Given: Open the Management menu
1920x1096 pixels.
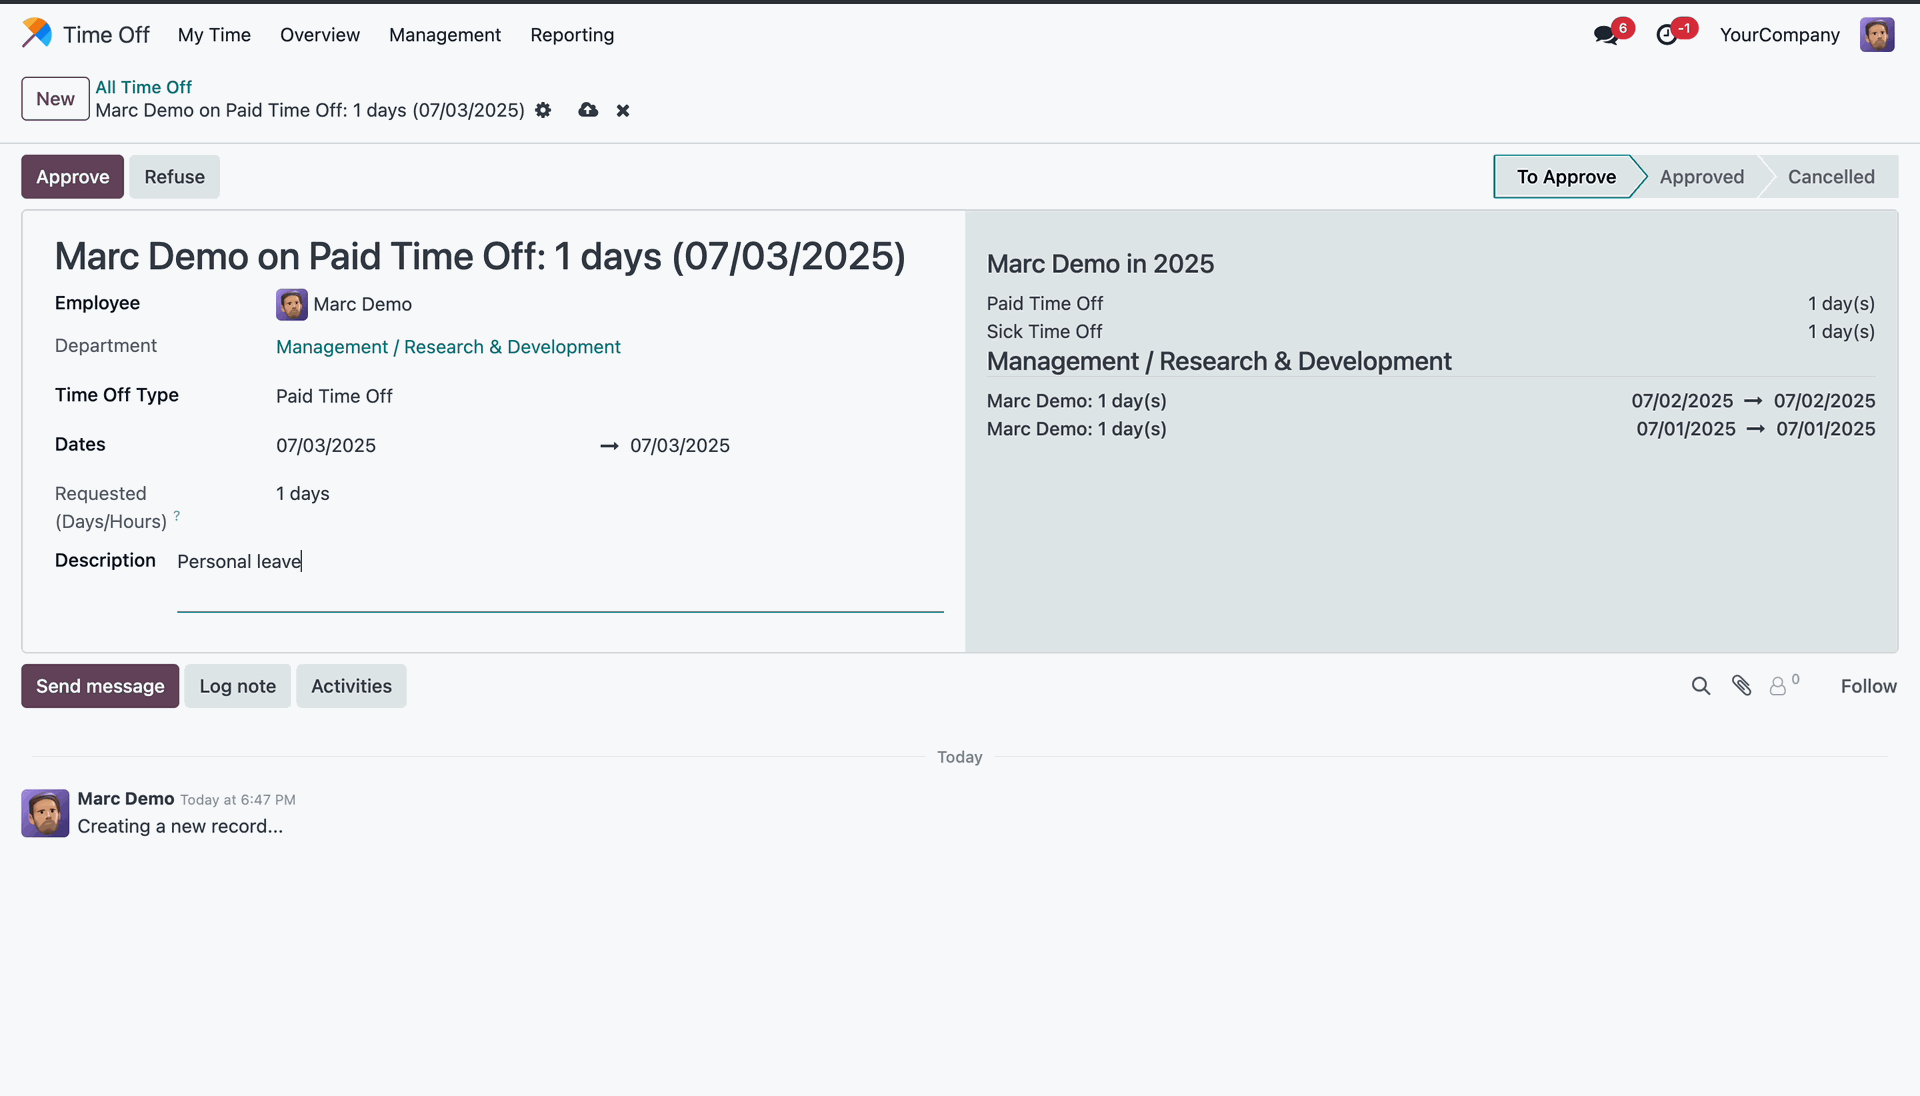Looking at the screenshot, I should point(445,35).
